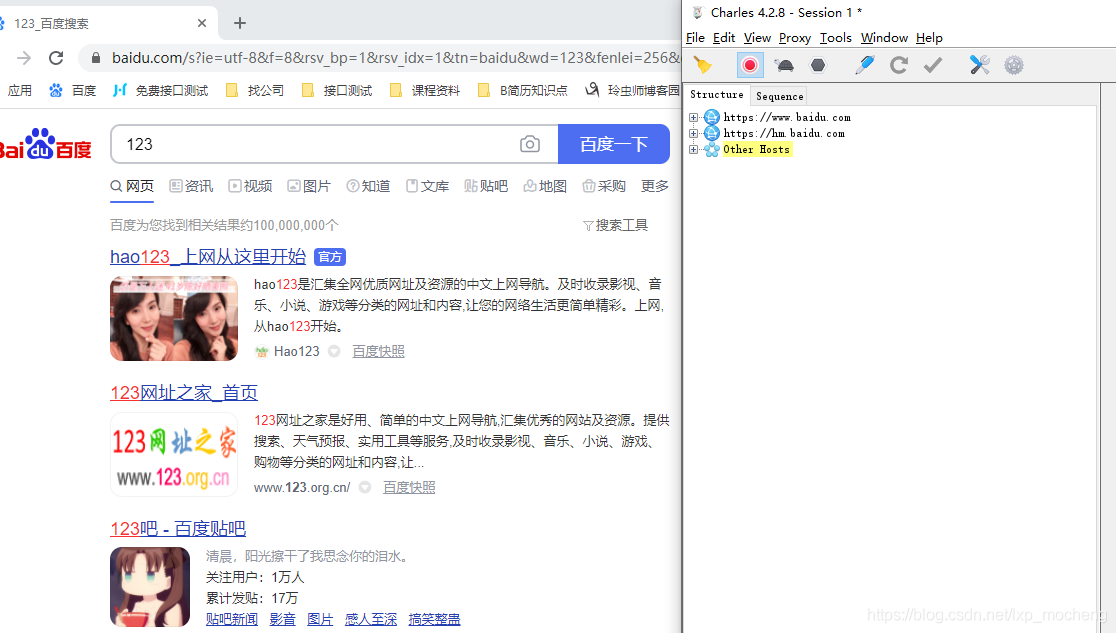The height and width of the screenshot is (633, 1116).
Task: Open the 123吧 - 百度贴吧 result link
Action: point(178,529)
